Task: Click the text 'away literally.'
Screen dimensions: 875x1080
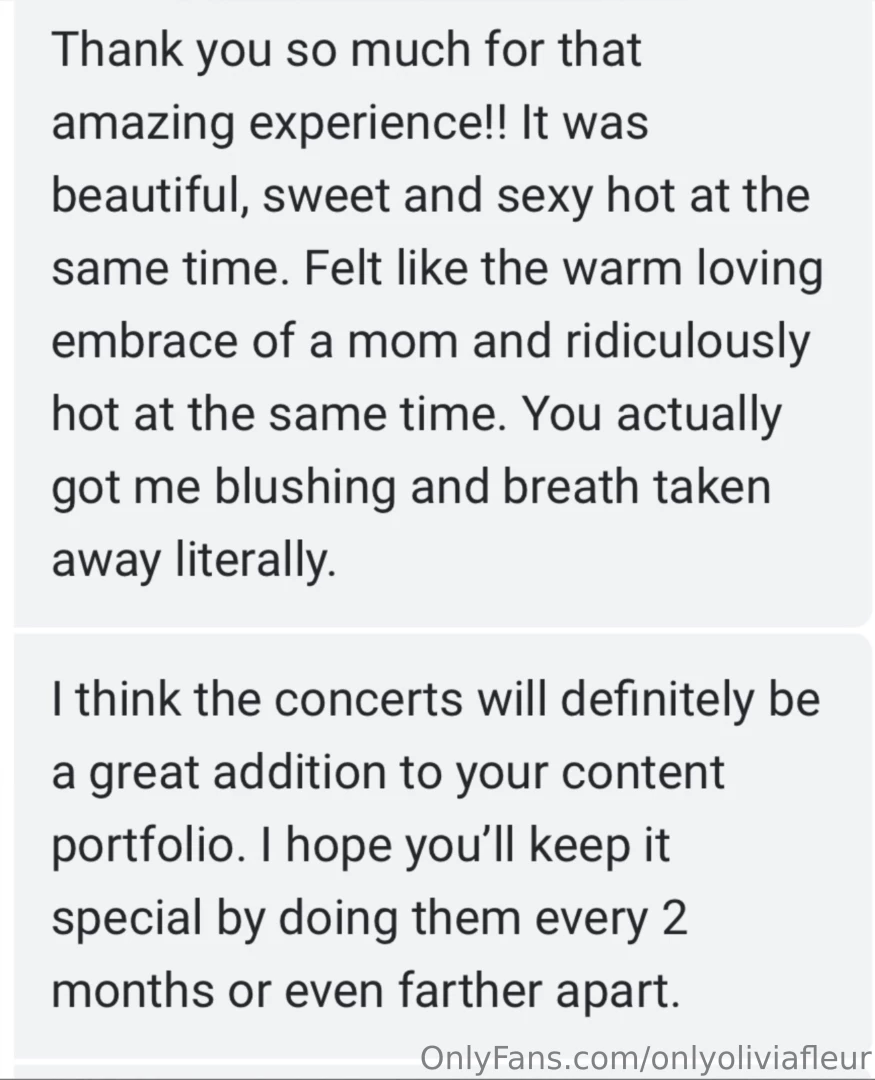Action: 191,562
